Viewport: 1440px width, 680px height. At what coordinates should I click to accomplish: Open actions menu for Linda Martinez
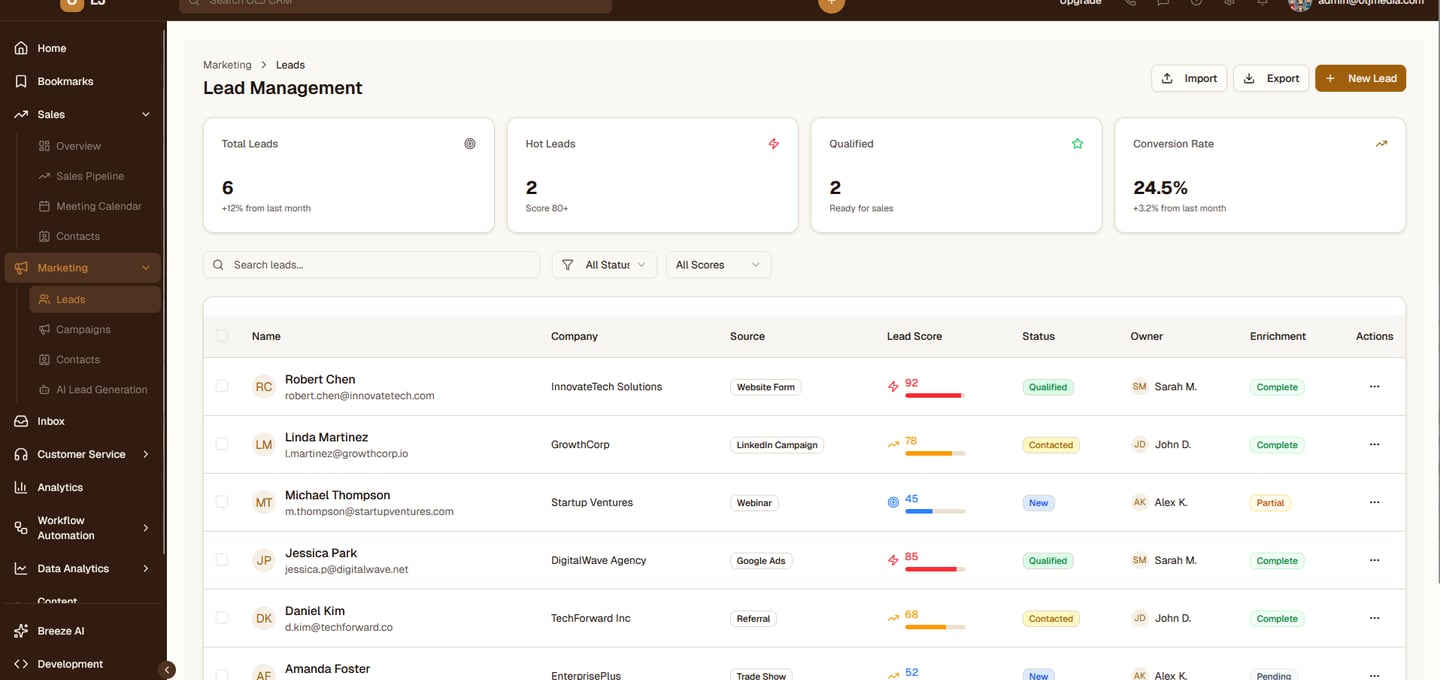click(x=1374, y=445)
